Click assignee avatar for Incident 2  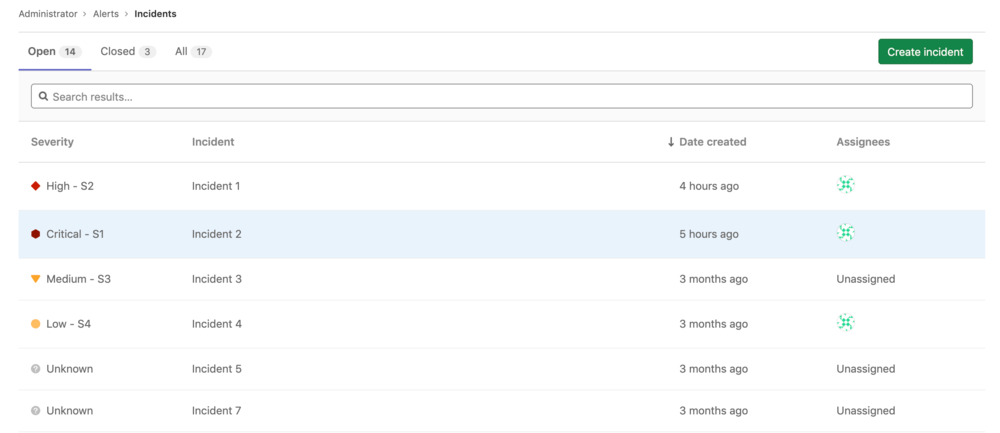click(x=846, y=233)
